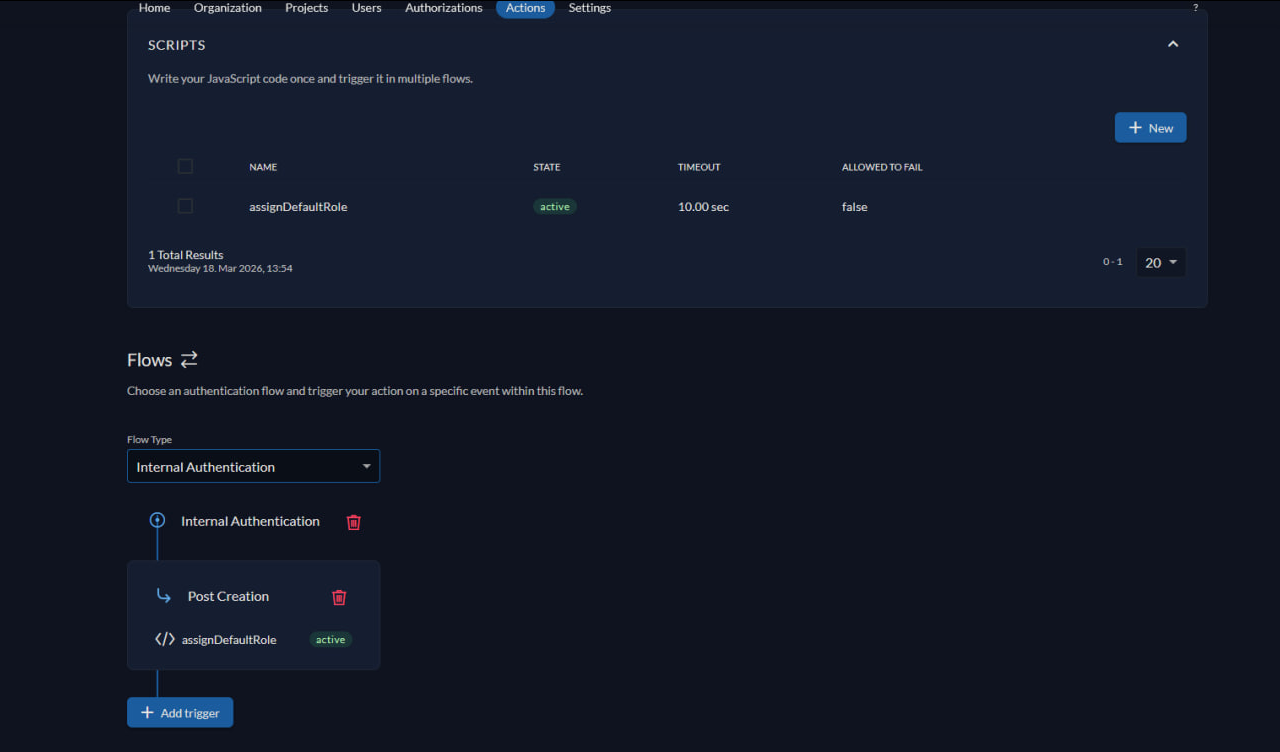The height and width of the screenshot is (752, 1280).
Task: Click the active state badge in scripts table
Action: pyautogui.click(x=555, y=207)
